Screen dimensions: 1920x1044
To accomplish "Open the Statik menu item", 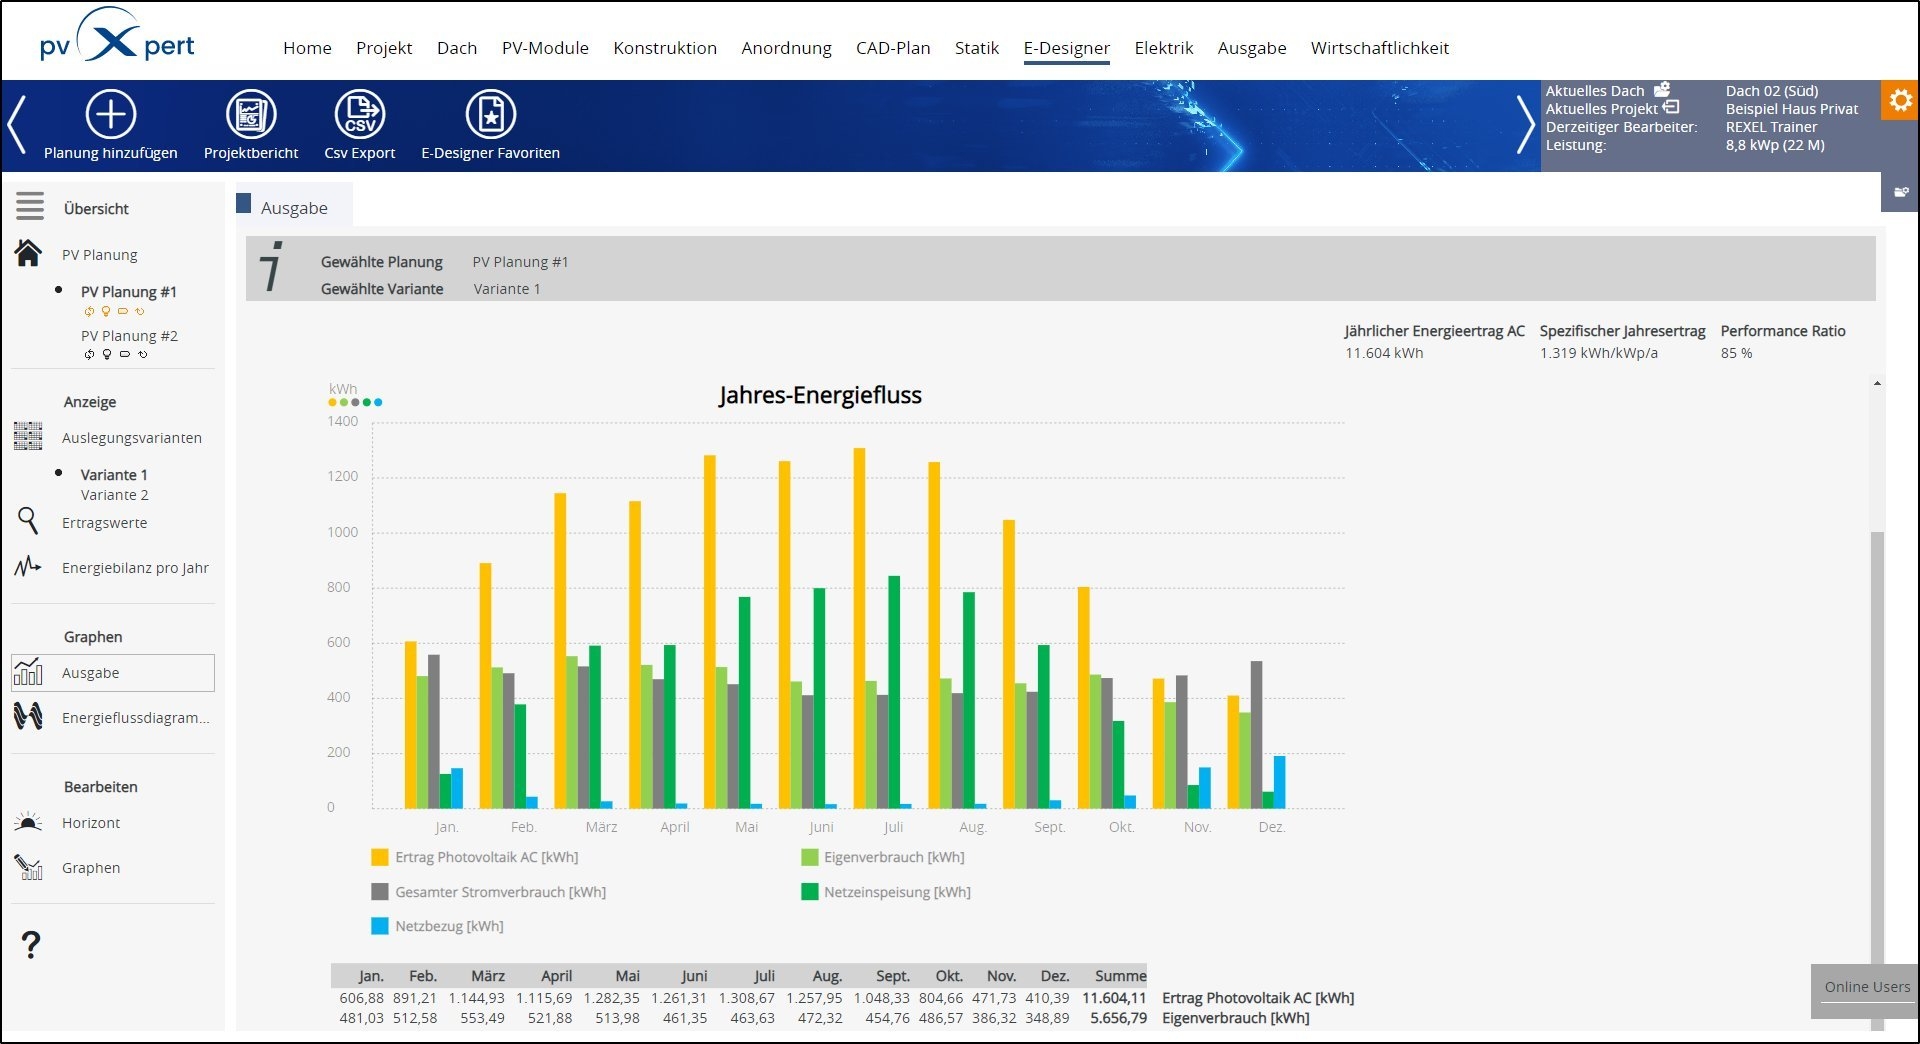I will pos(976,47).
